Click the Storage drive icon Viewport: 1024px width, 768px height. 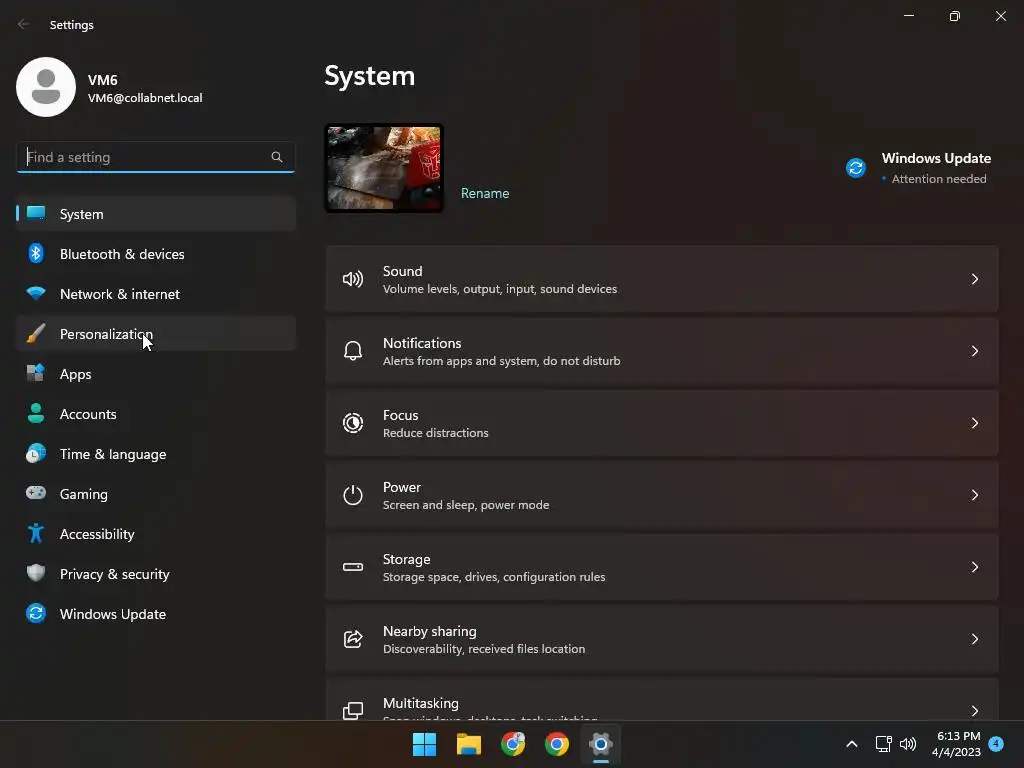coord(353,567)
